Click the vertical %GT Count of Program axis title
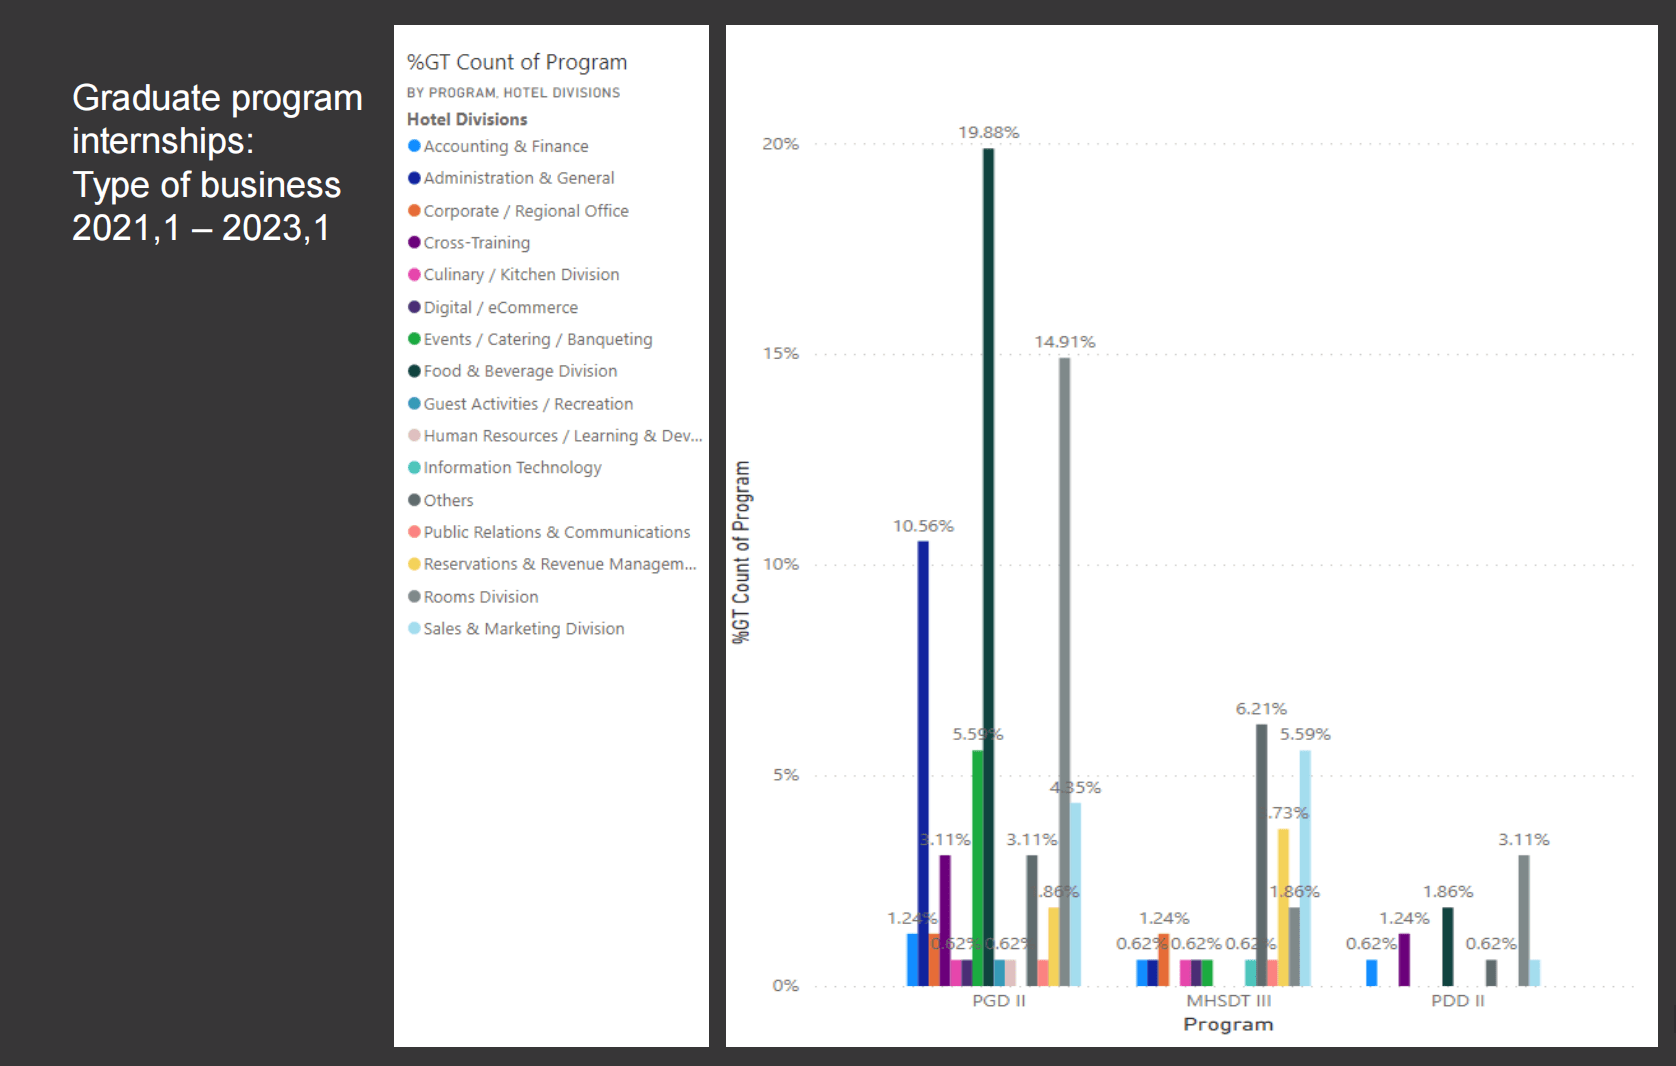1676x1066 pixels. pos(741,552)
